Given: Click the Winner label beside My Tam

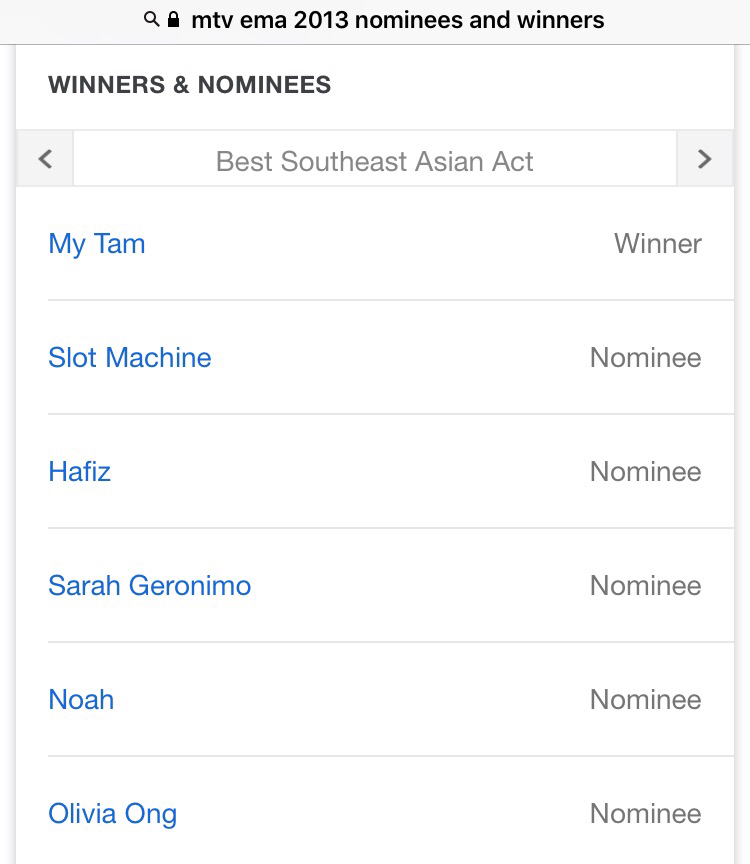Looking at the screenshot, I should coord(657,244).
